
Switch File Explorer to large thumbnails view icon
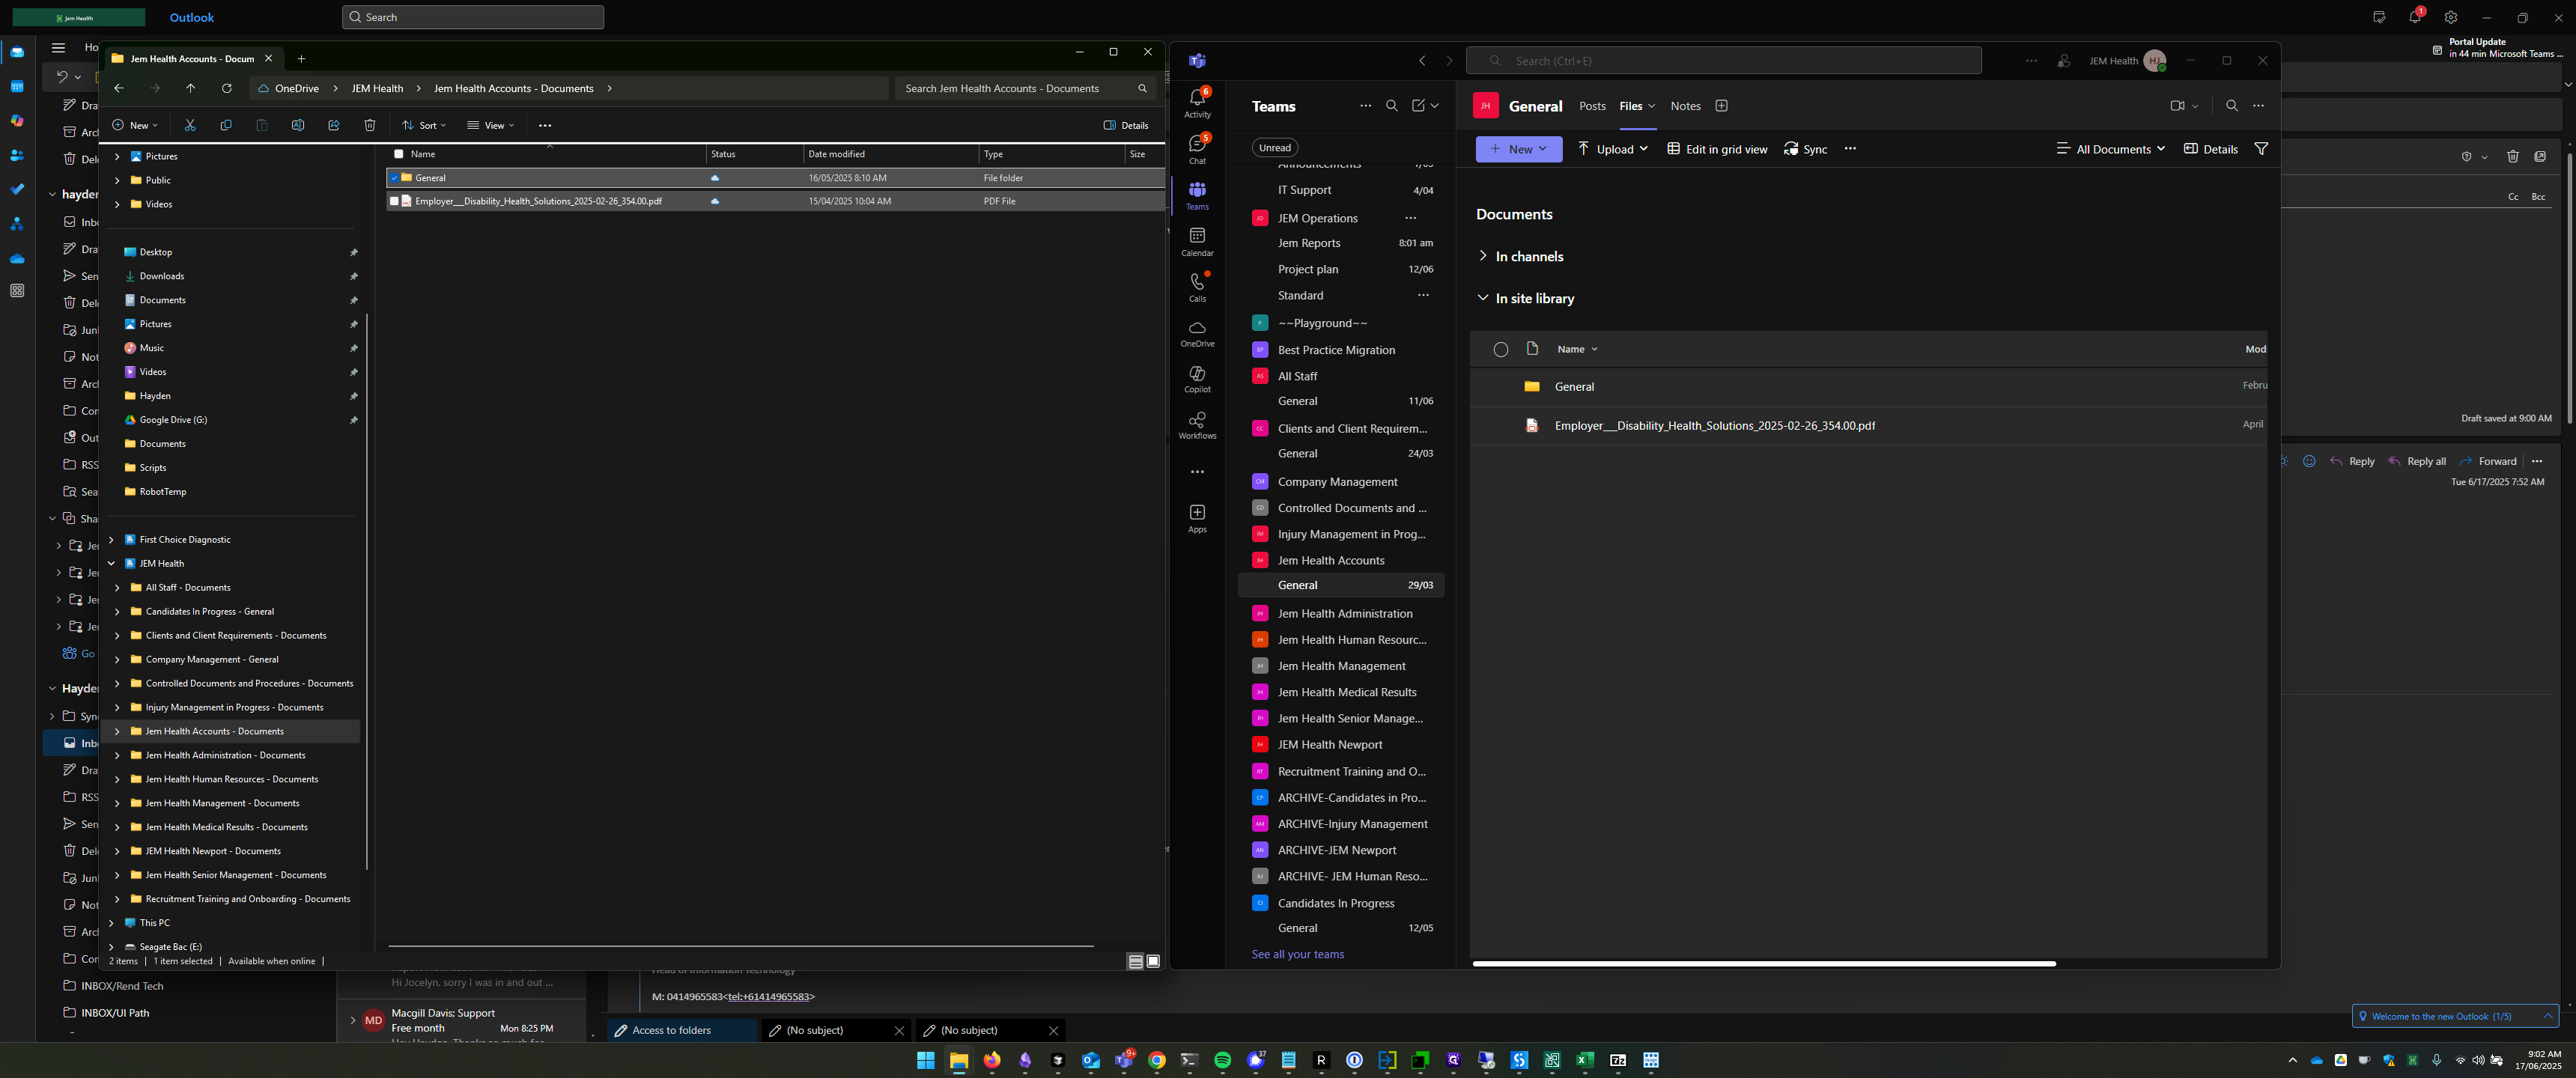1153,961
